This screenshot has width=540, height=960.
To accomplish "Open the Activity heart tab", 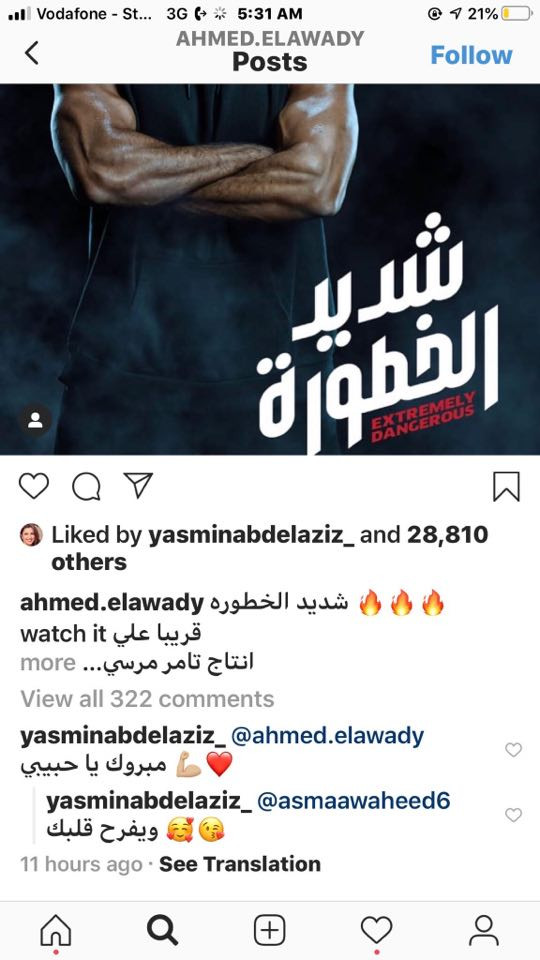I will [x=376, y=931].
